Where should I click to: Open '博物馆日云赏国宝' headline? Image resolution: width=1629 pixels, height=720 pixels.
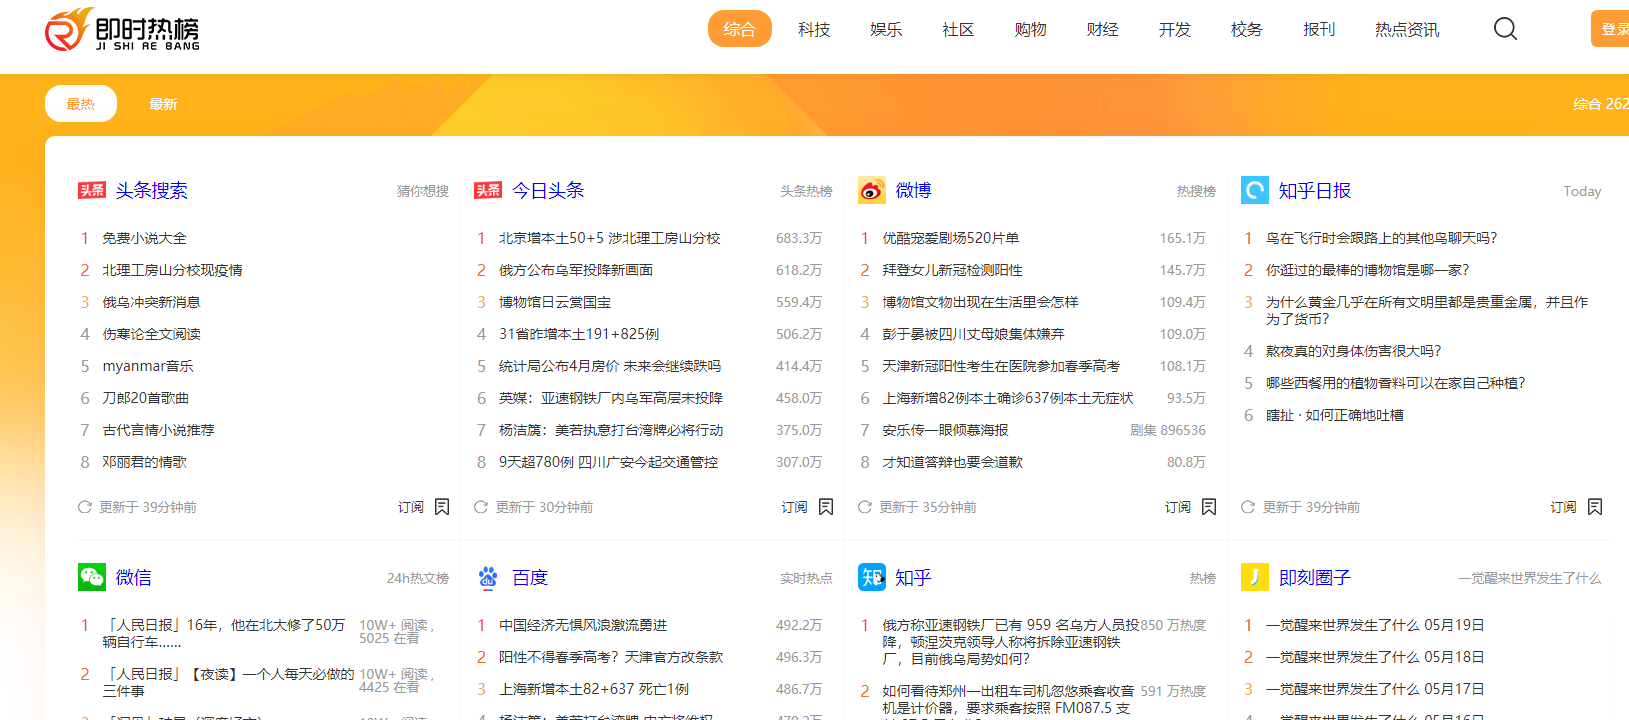click(x=555, y=302)
